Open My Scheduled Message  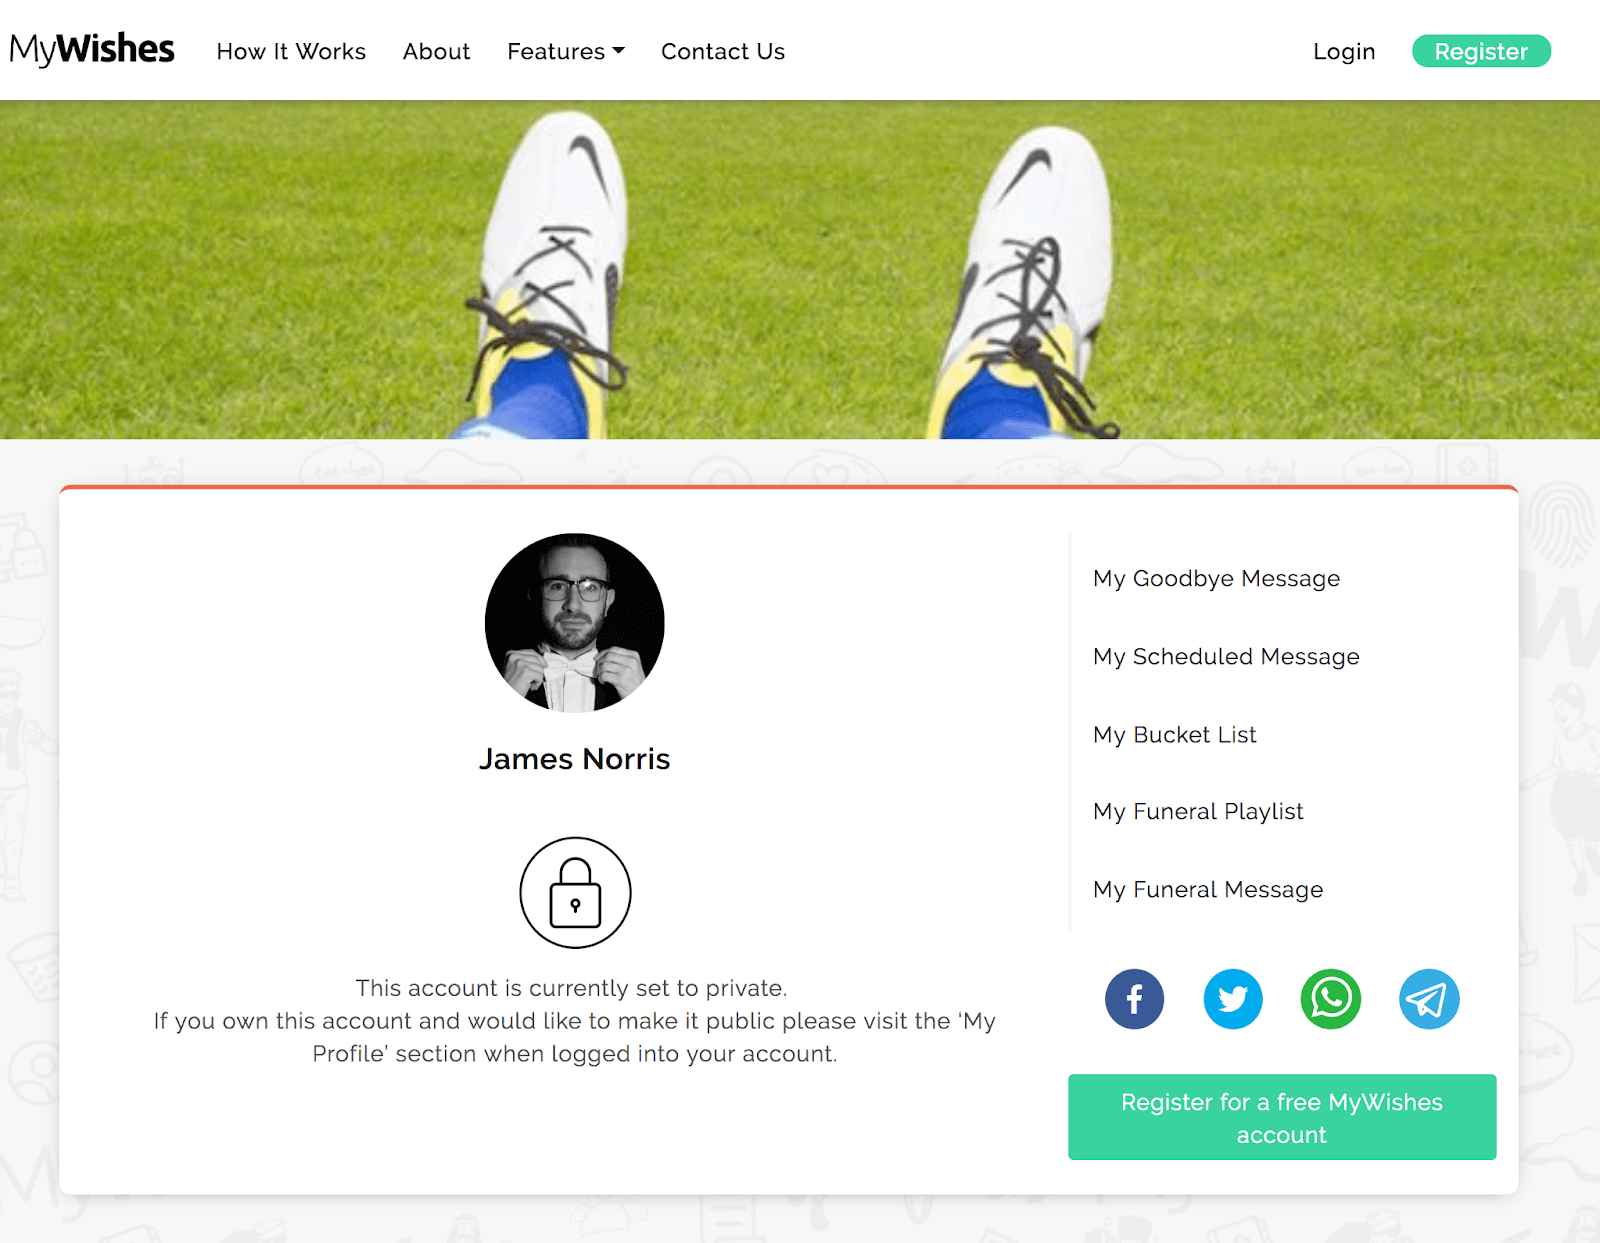[1226, 656]
